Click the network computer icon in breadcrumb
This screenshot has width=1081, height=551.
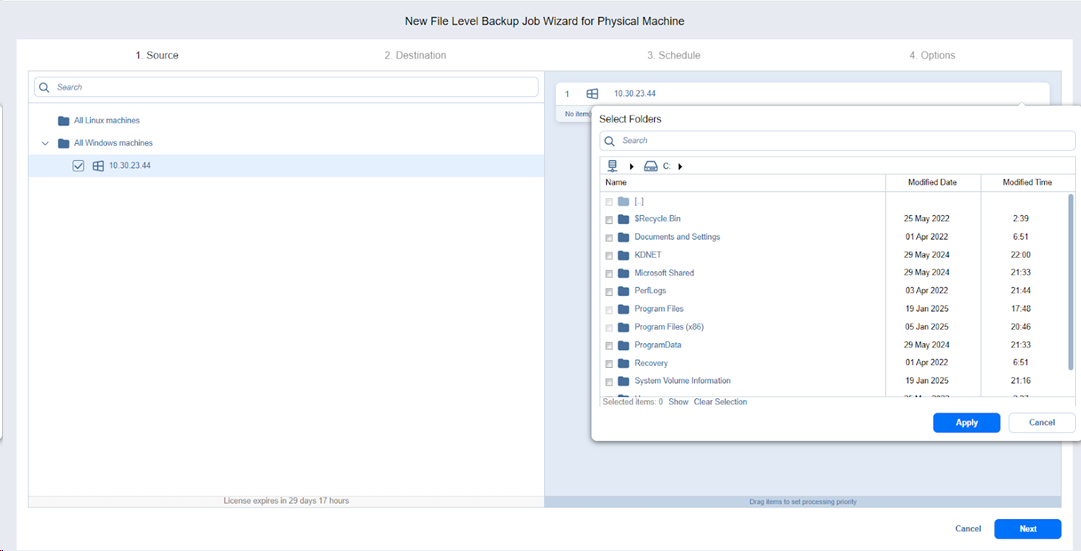612,166
